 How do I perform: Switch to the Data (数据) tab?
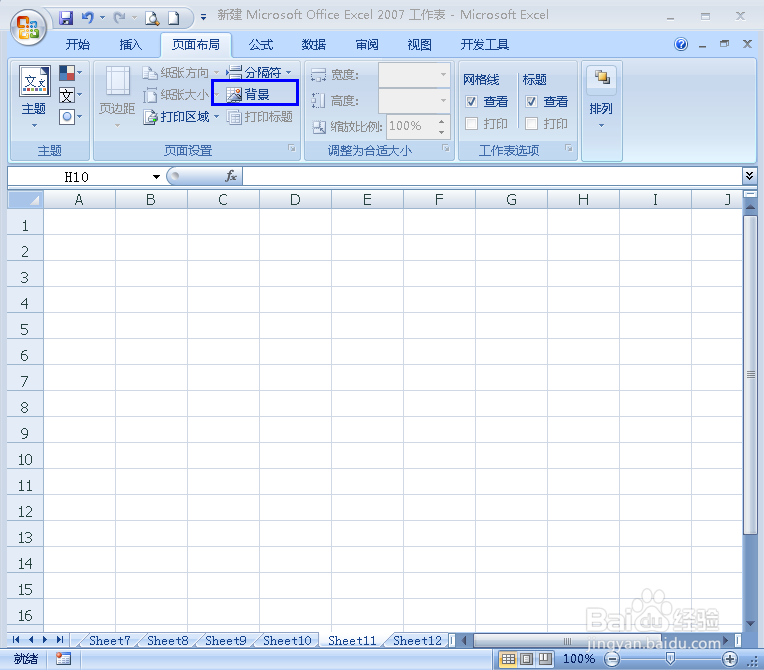pos(314,45)
